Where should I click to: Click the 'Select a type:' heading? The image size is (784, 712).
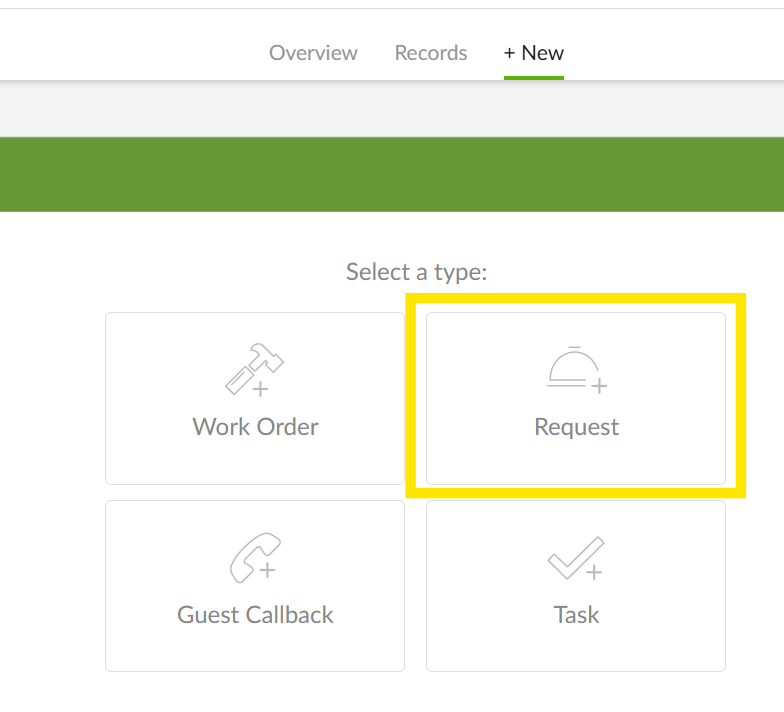pos(416,272)
